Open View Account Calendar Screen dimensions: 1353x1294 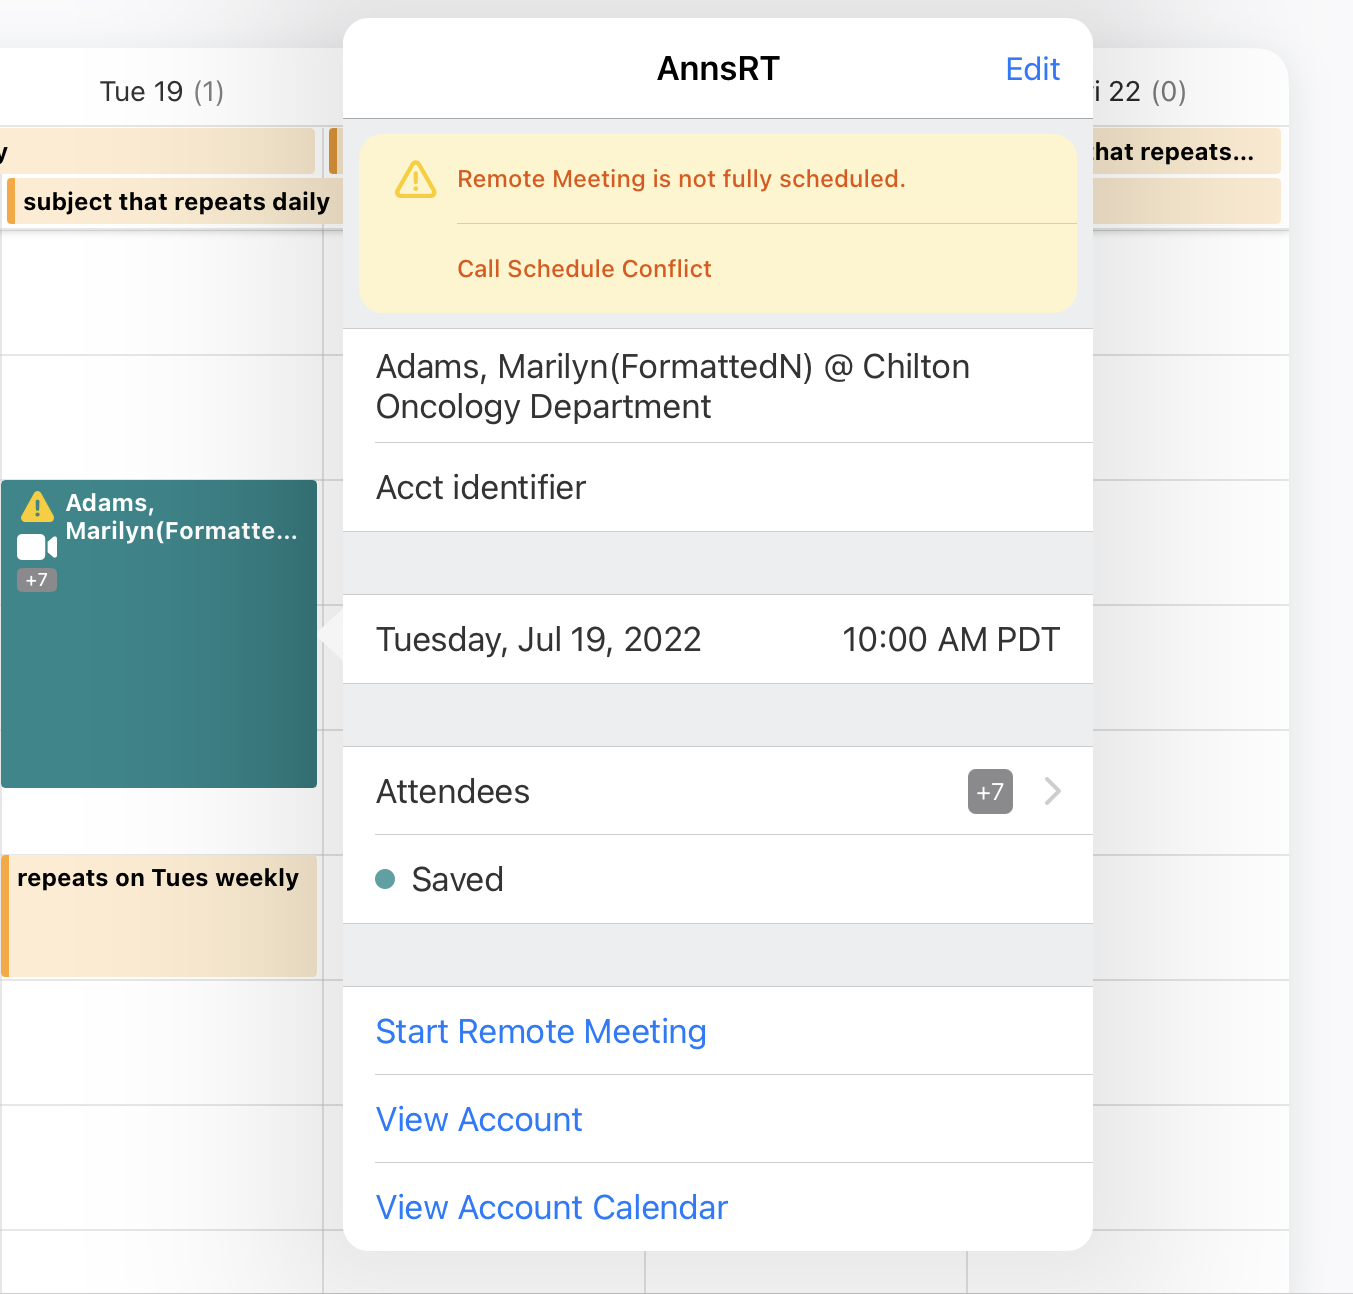(552, 1207)
